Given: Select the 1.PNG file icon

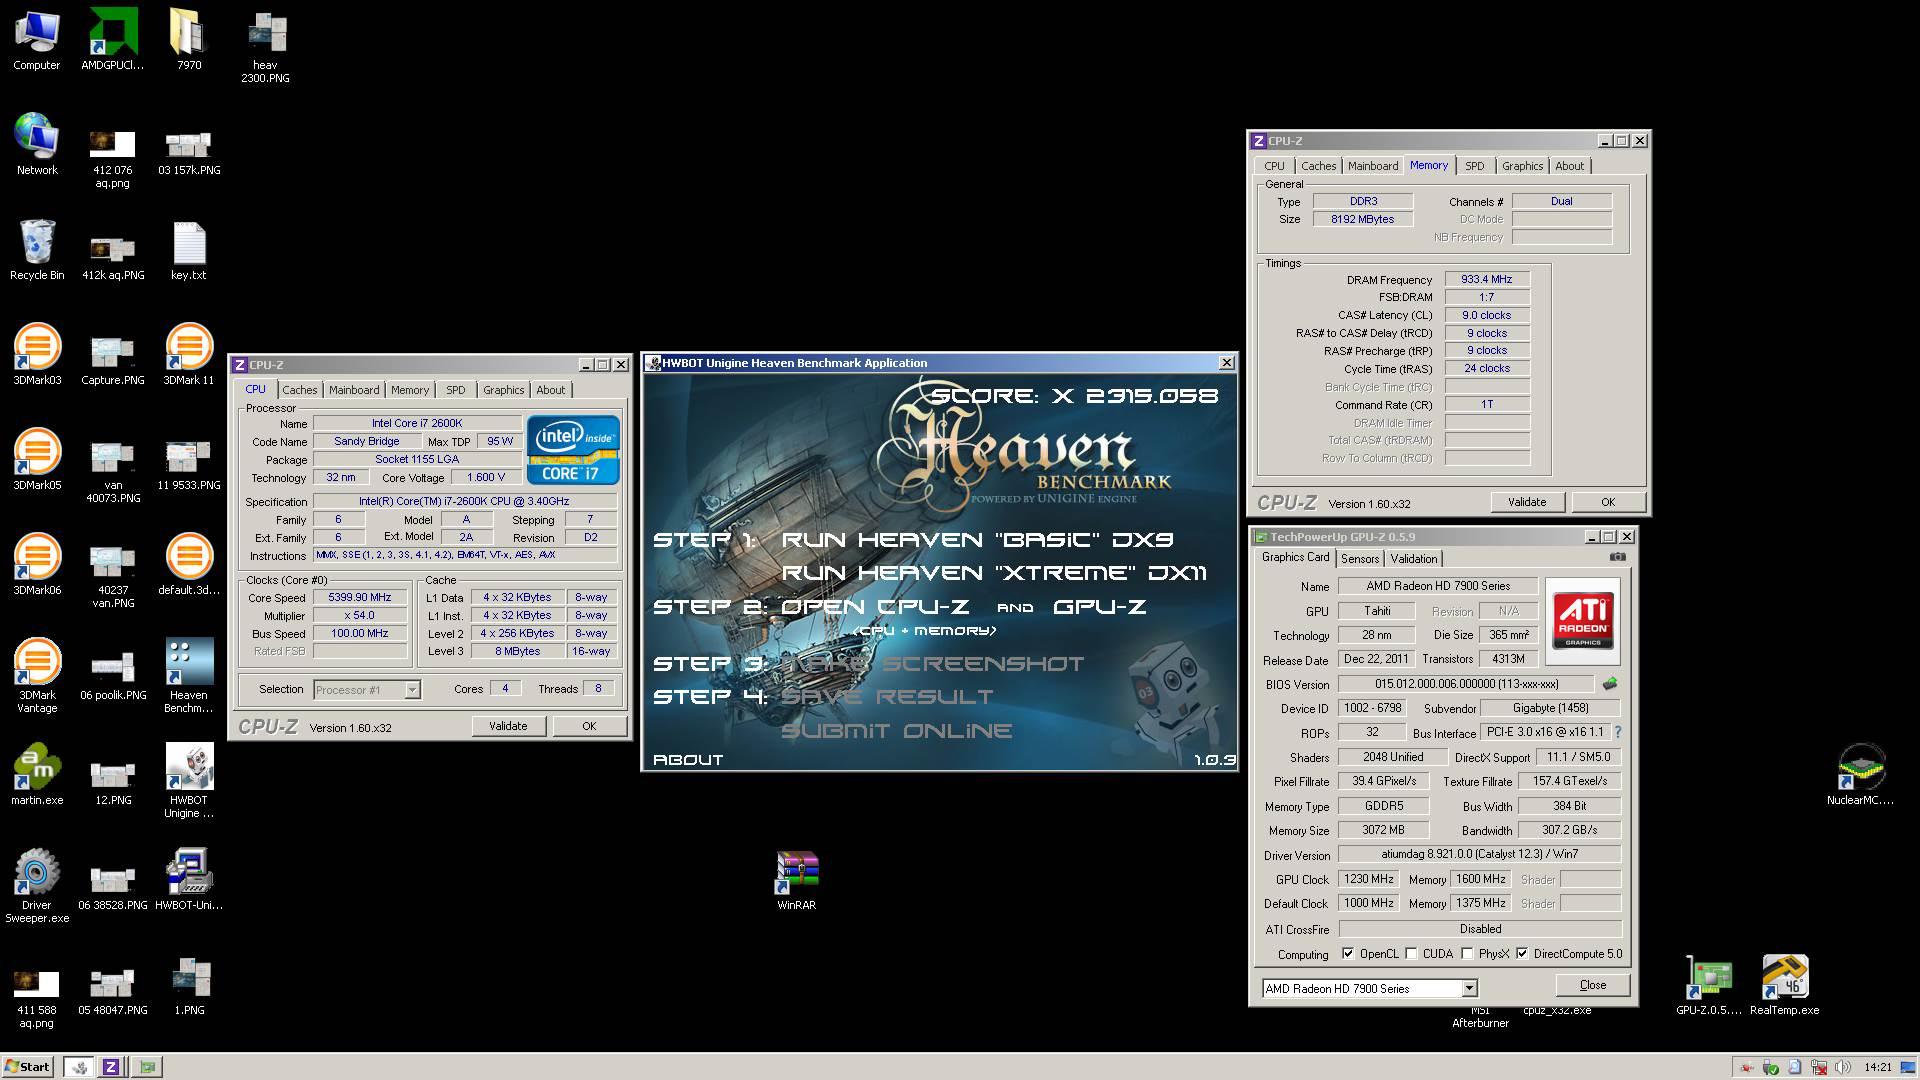Looking at the screenshot, I should [x=189, y=985].
